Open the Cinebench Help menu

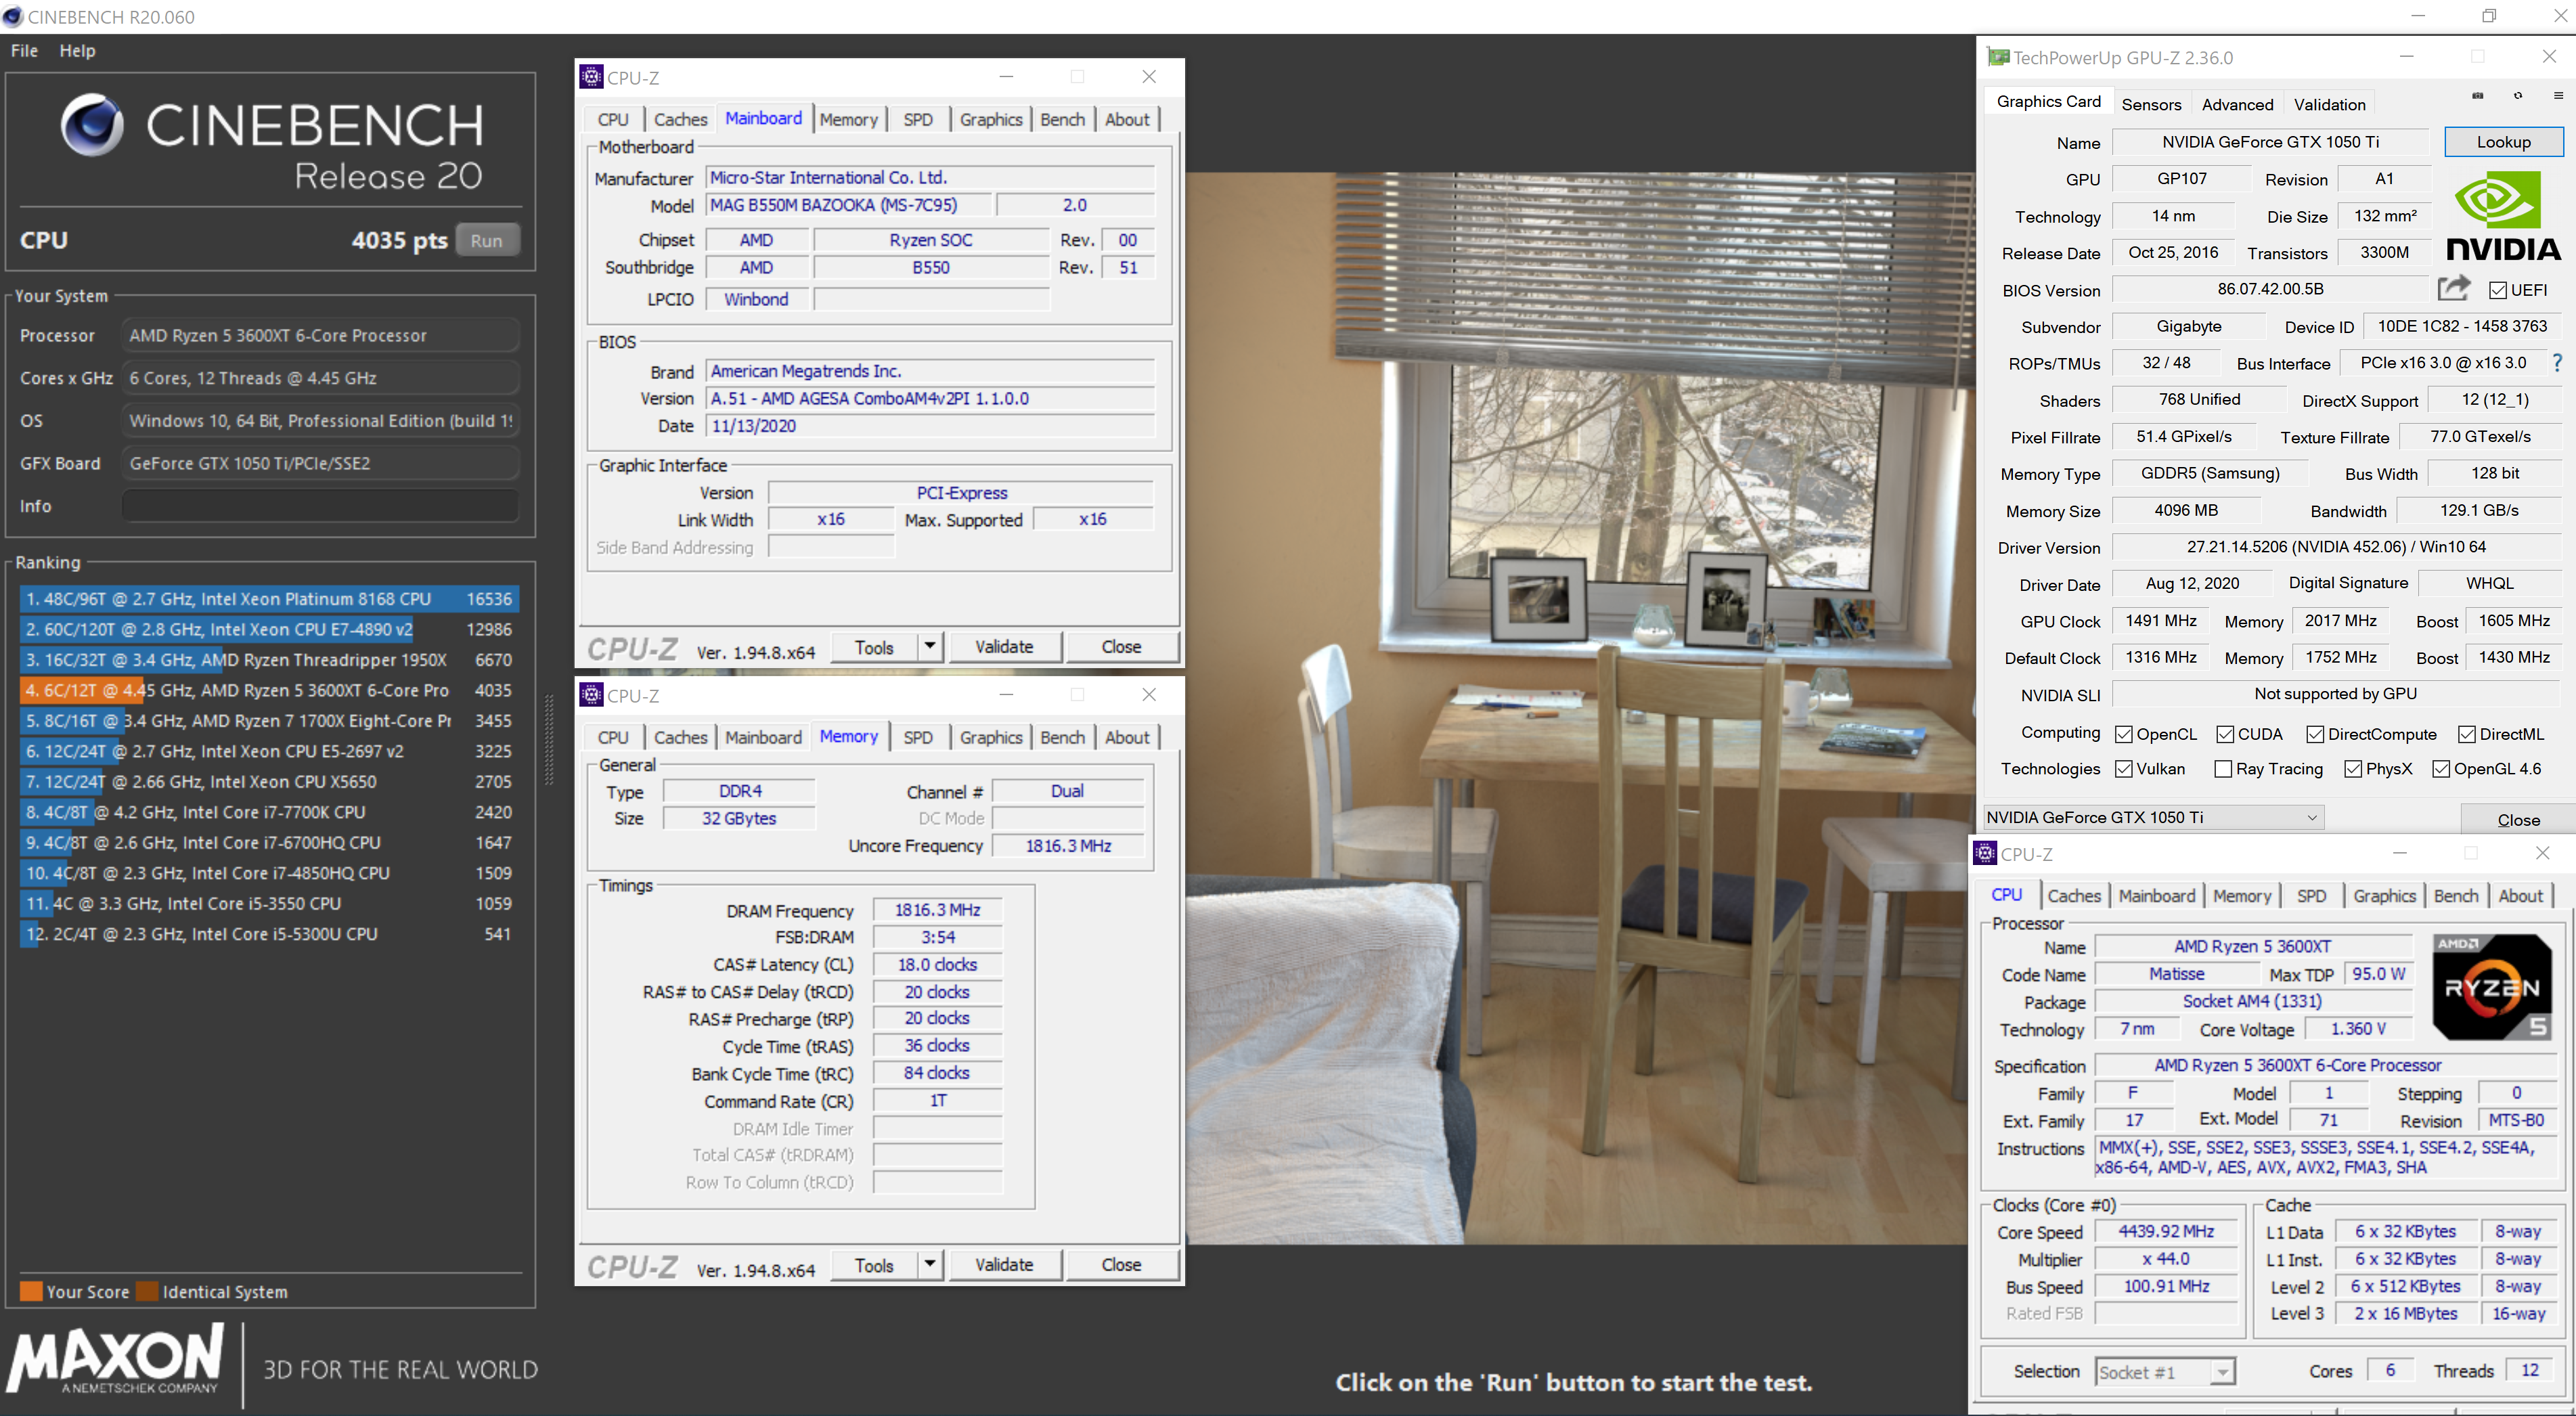pyautogui.click(x=77, y=50)
